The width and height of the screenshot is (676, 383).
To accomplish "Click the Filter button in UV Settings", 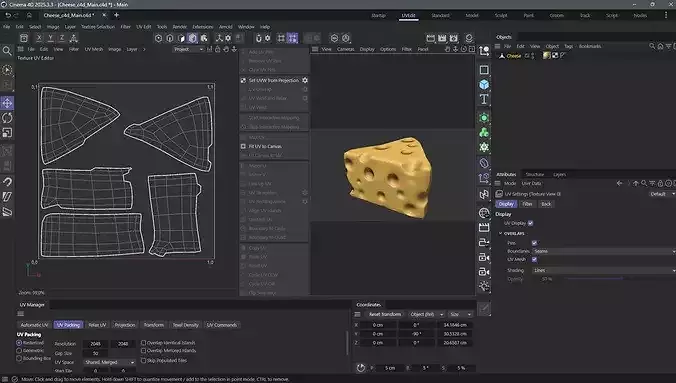I will pyautogui.click(x=527, y=204).
